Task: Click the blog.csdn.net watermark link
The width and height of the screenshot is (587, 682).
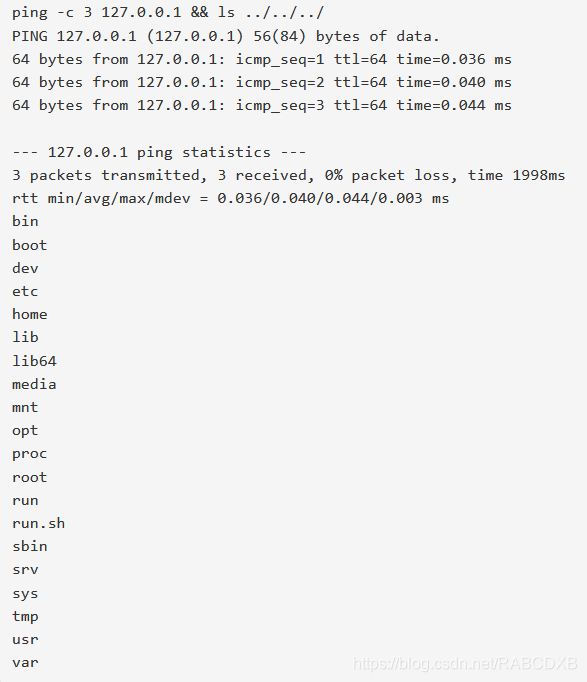Action: click(465, 664)
